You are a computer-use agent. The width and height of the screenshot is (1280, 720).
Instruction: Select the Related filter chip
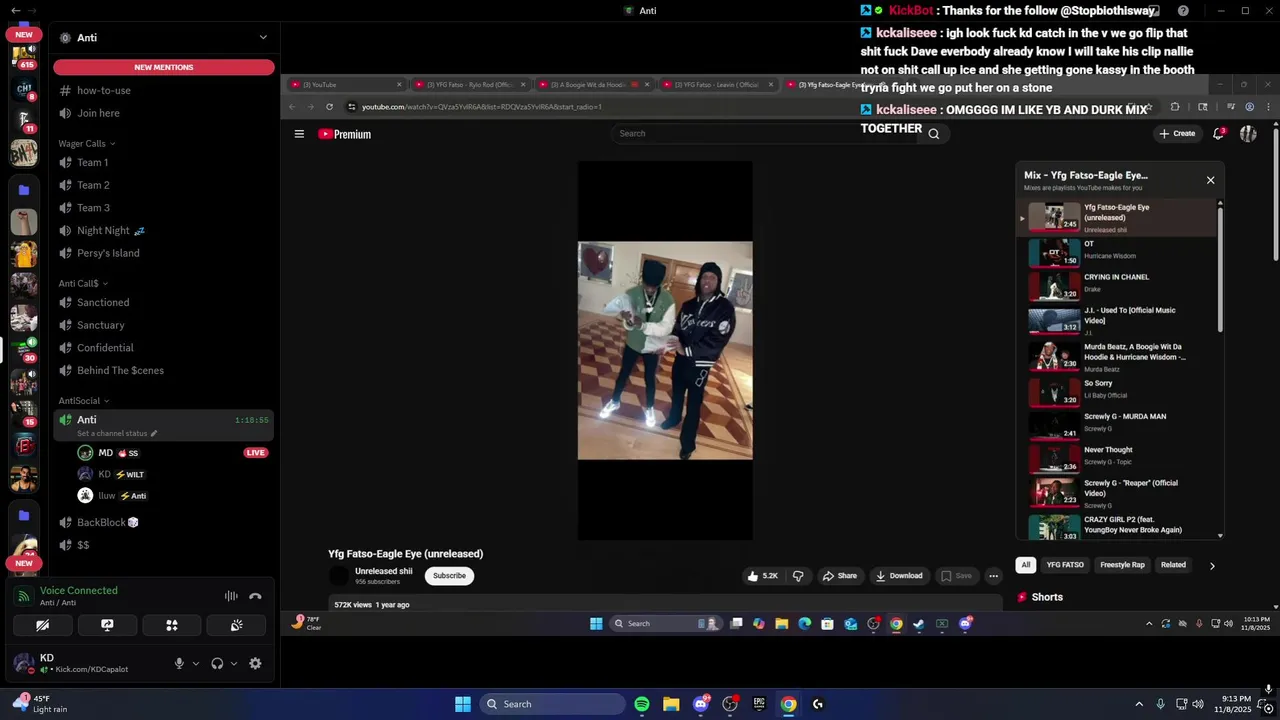point(1173,565)
